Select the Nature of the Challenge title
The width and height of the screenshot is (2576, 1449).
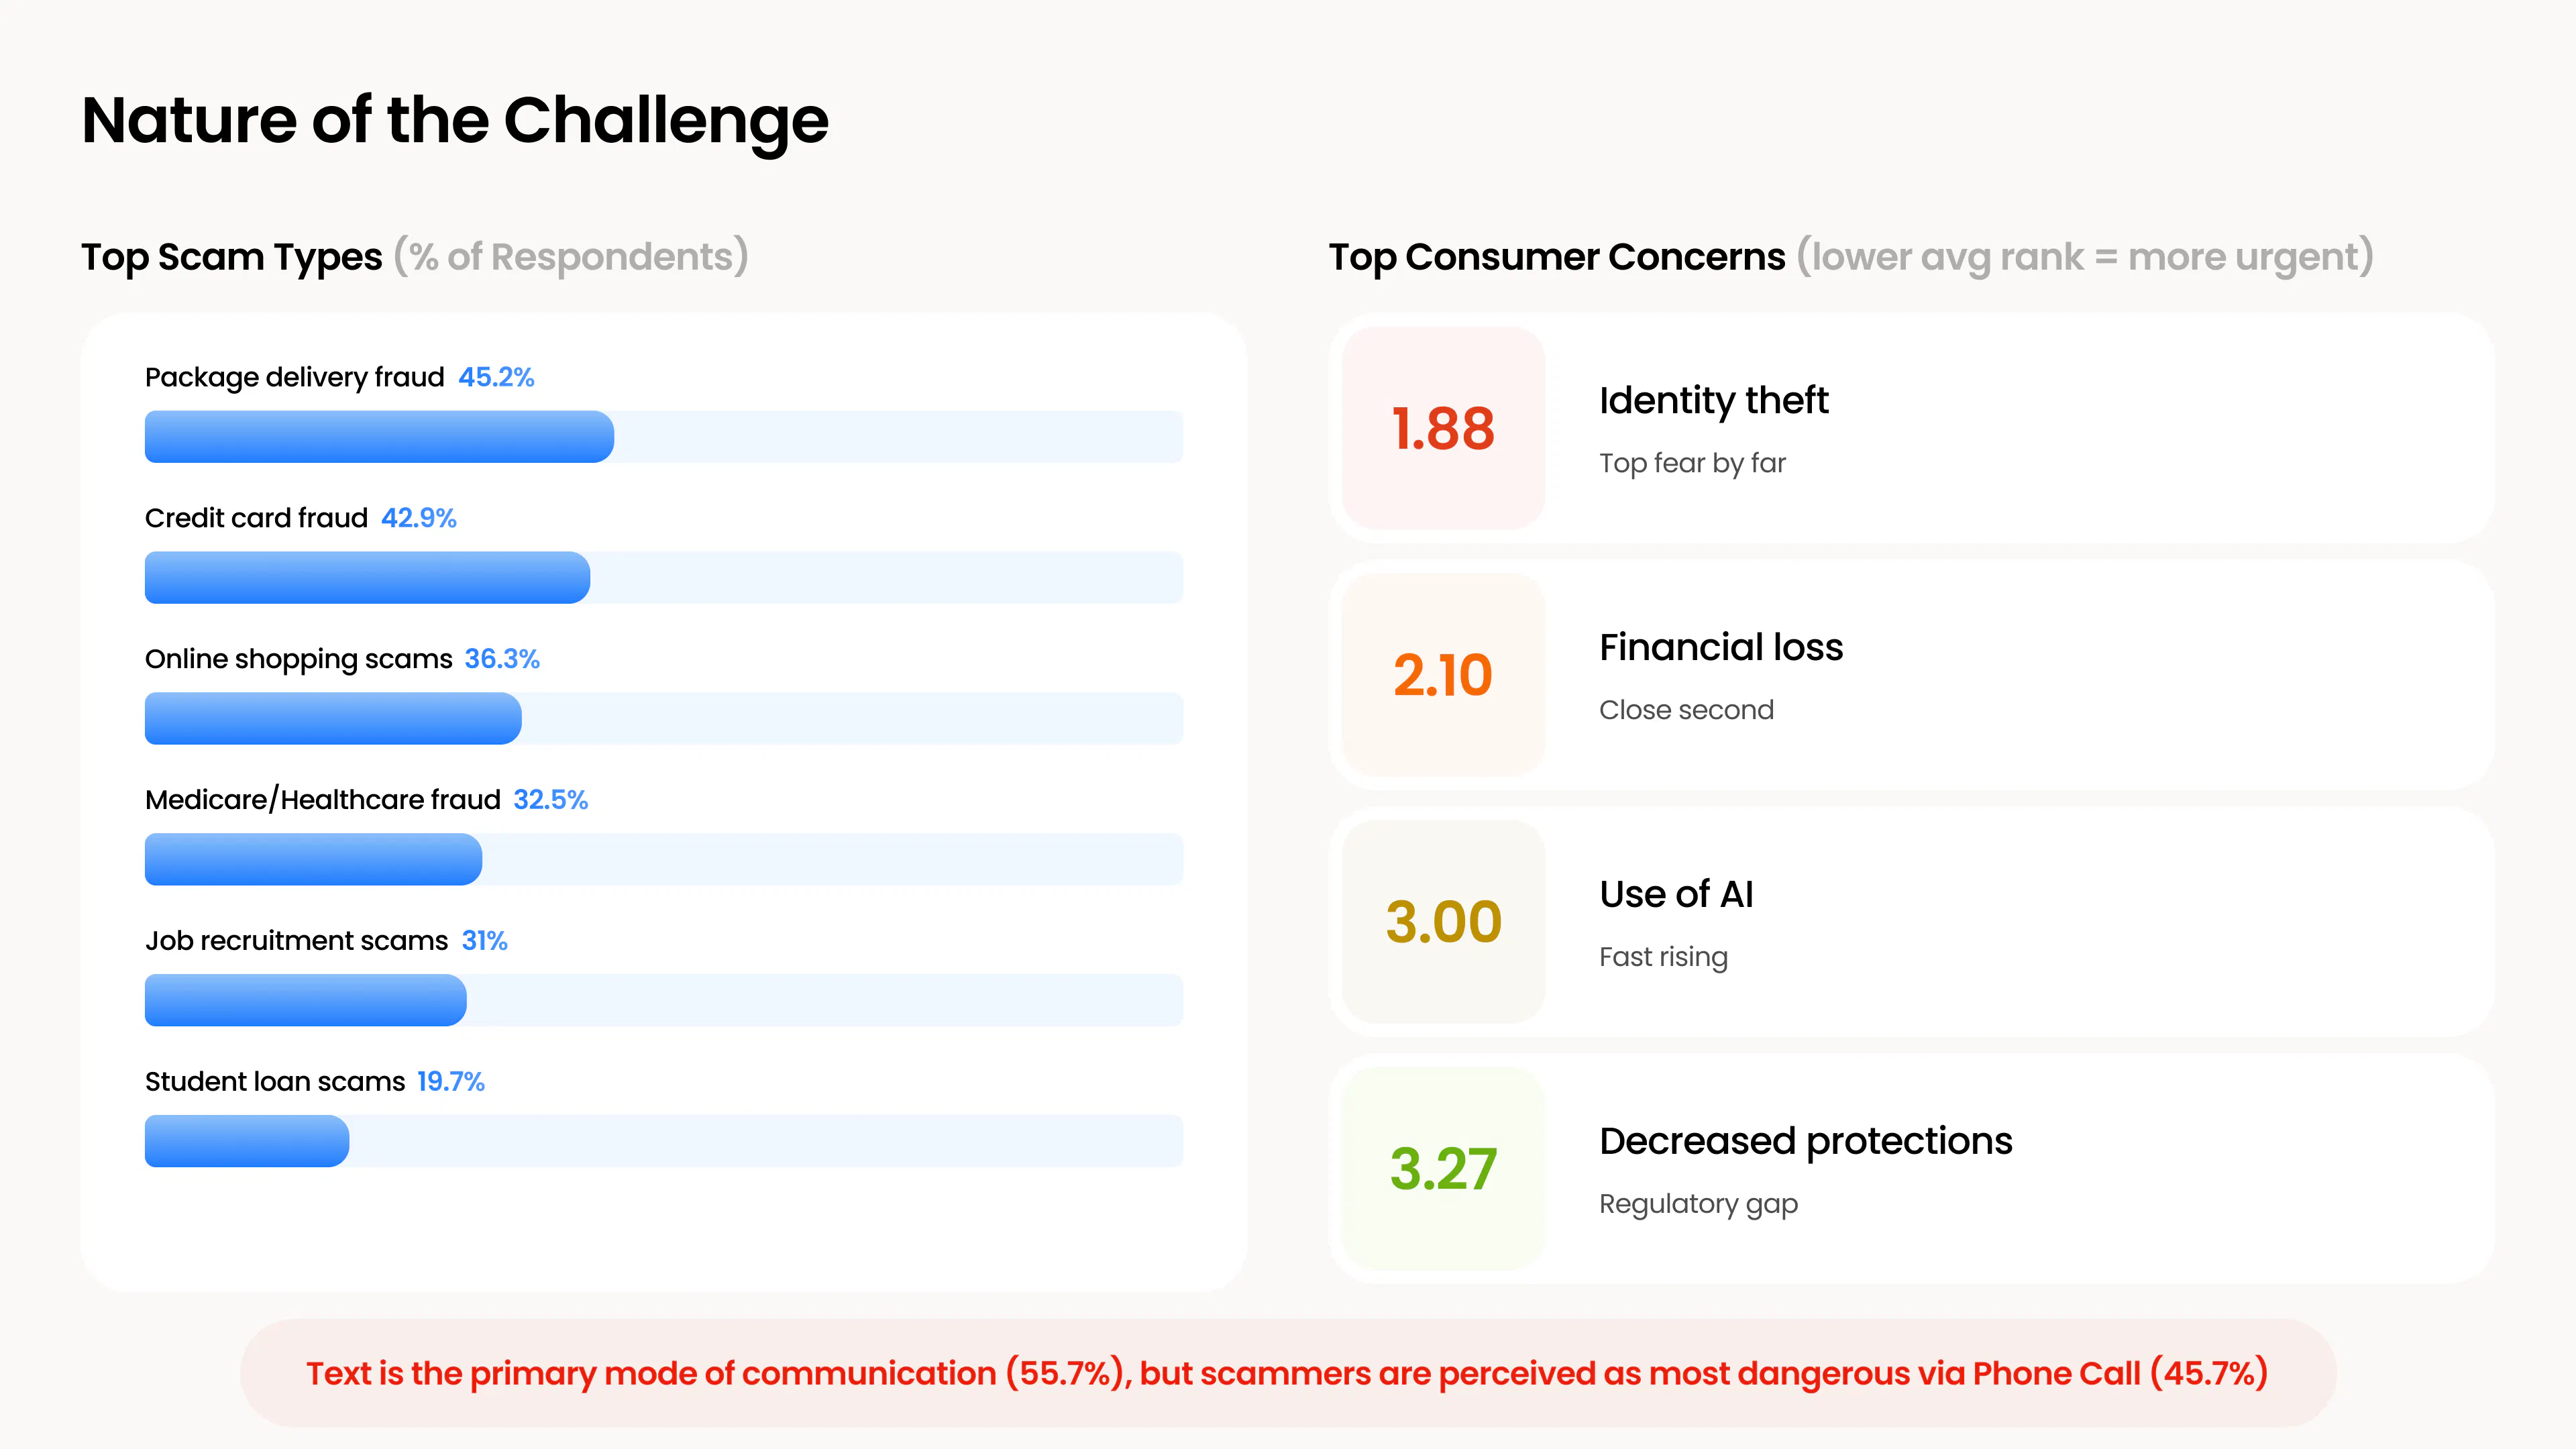(x=455, y=121)
